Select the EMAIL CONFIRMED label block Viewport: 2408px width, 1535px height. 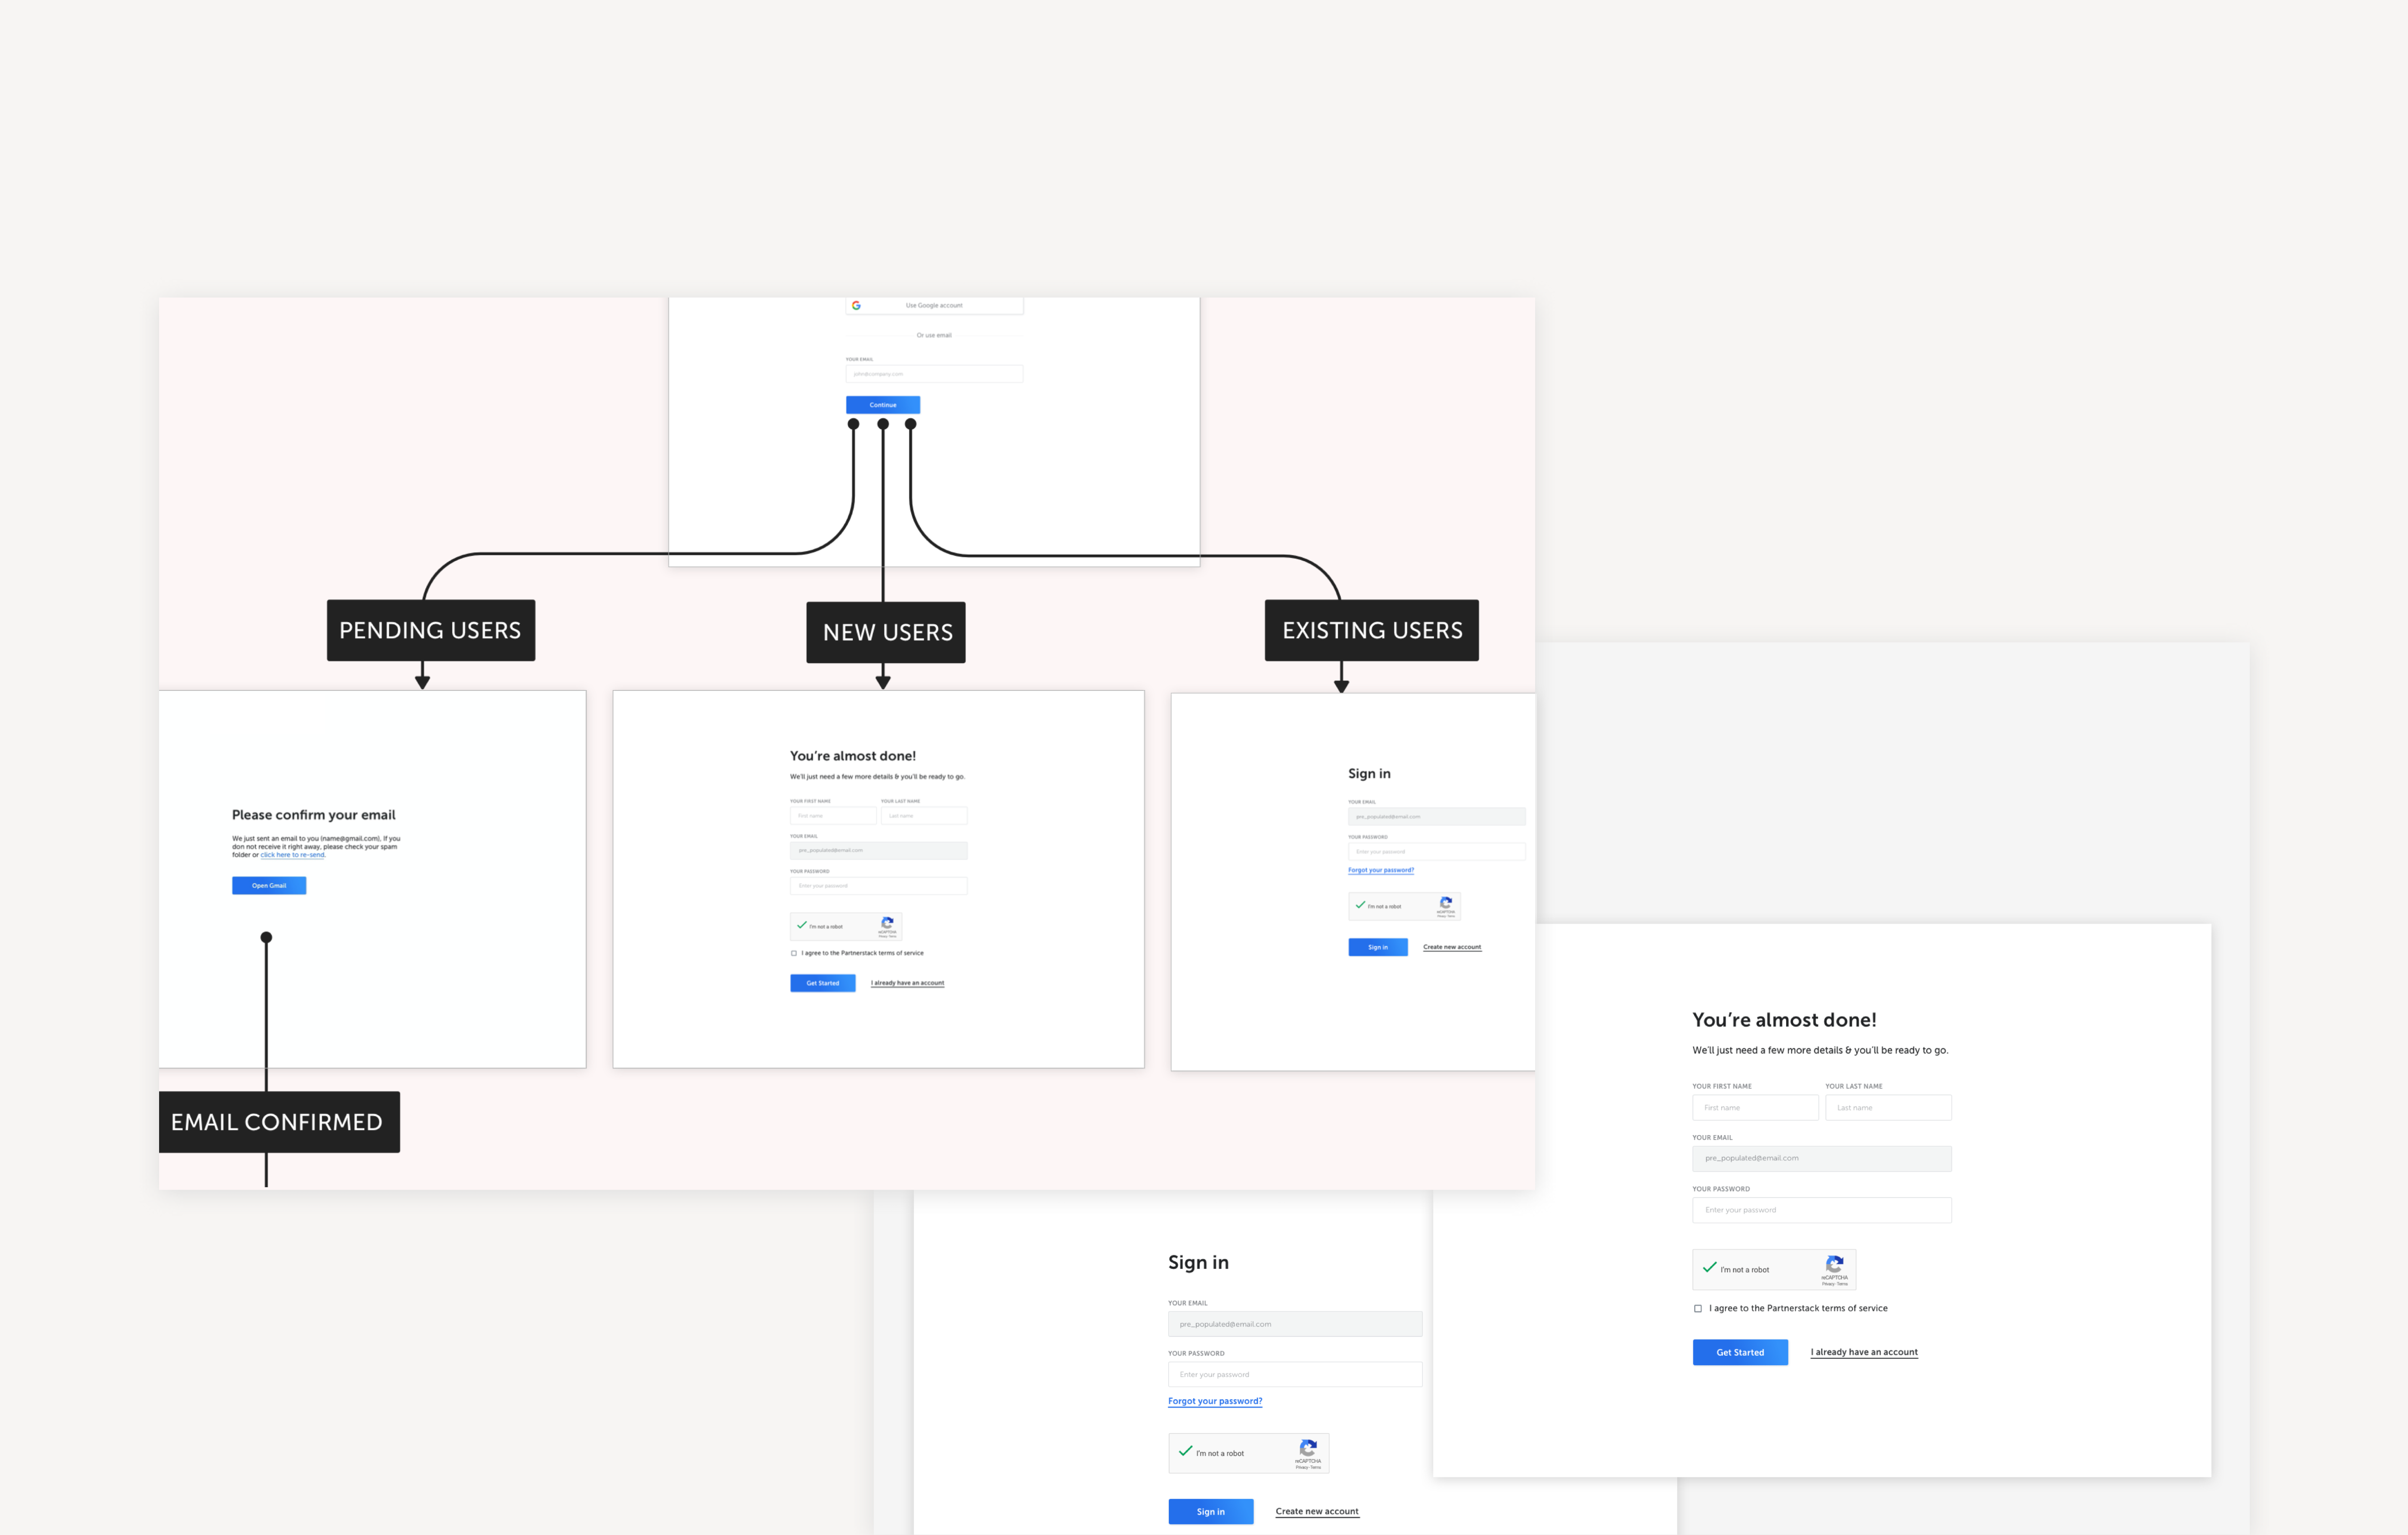pos(279,1122)
